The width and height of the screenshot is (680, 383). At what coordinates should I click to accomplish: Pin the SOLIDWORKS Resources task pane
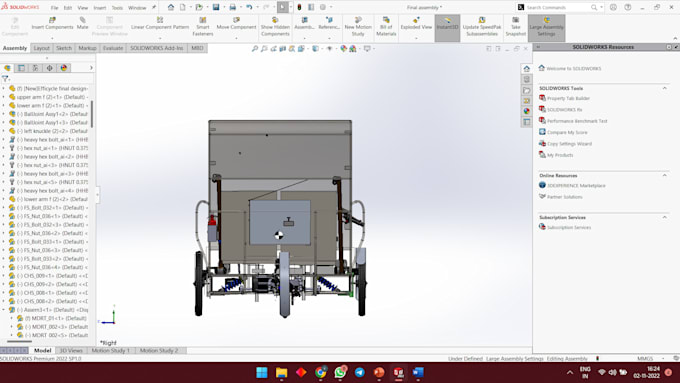675,47
